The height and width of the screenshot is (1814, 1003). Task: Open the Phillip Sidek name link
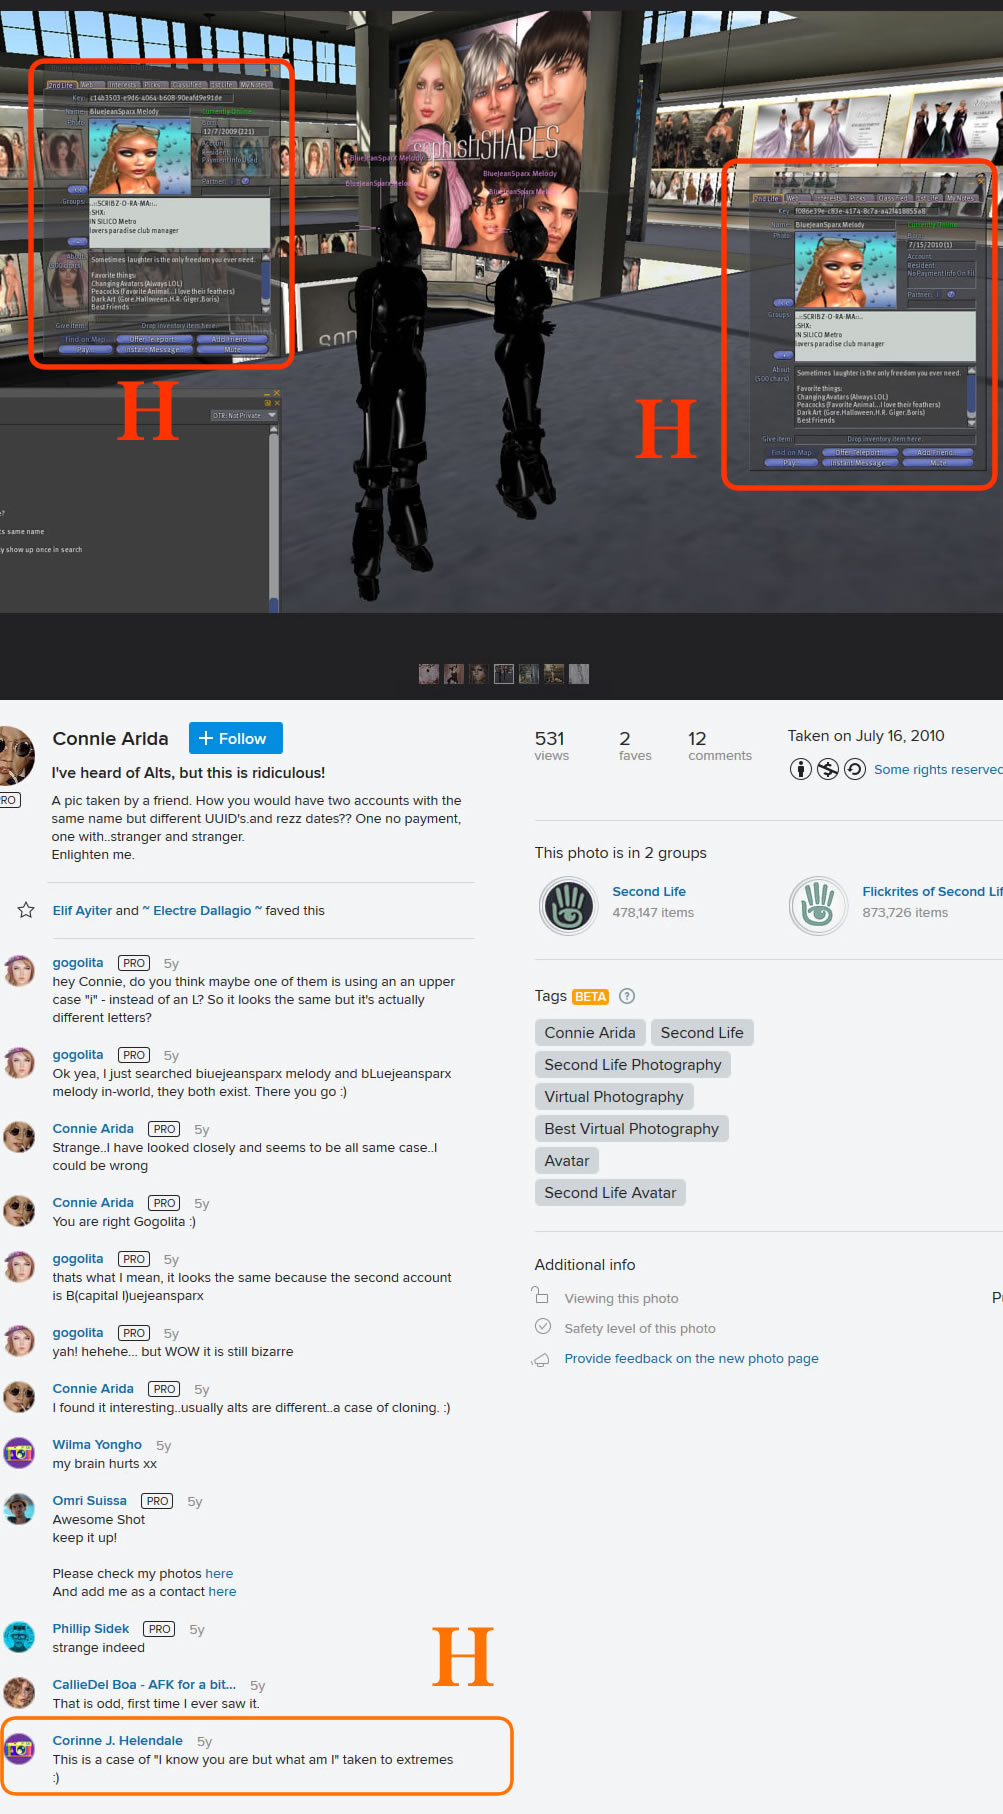[x=91, y=1628]
